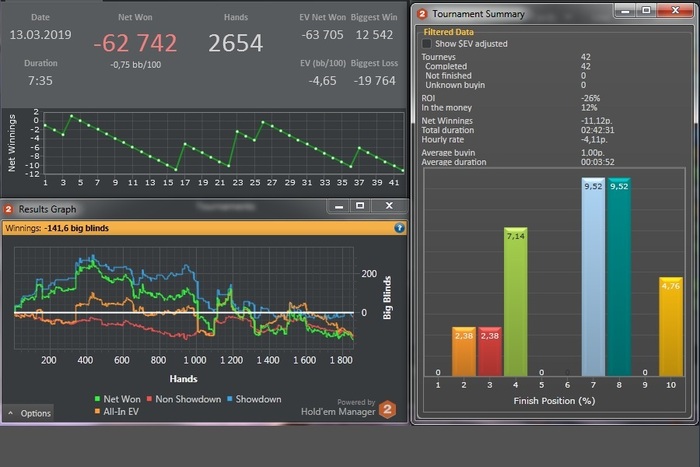Click the Results Graph window app icon
The height and width of the screenshot is (467, 700).
(x=8, y=209)
